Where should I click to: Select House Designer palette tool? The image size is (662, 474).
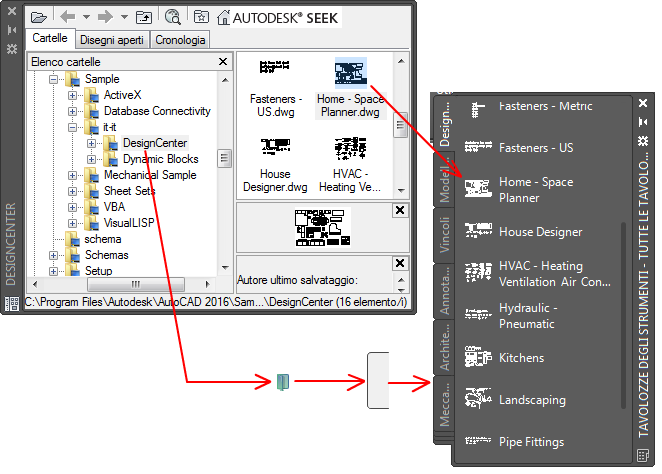[x=524, y=231]
